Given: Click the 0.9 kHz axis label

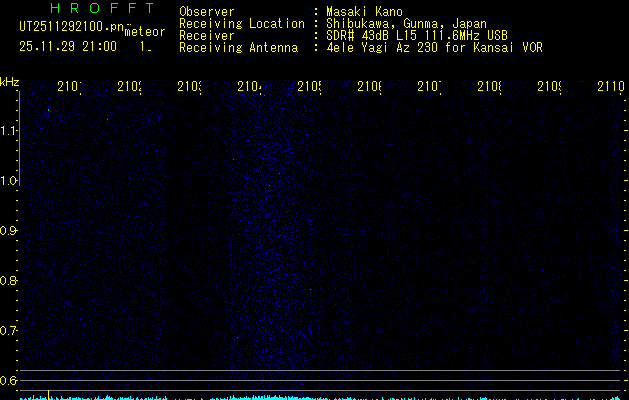Looking at the screenshot, I should coord(9,230).
